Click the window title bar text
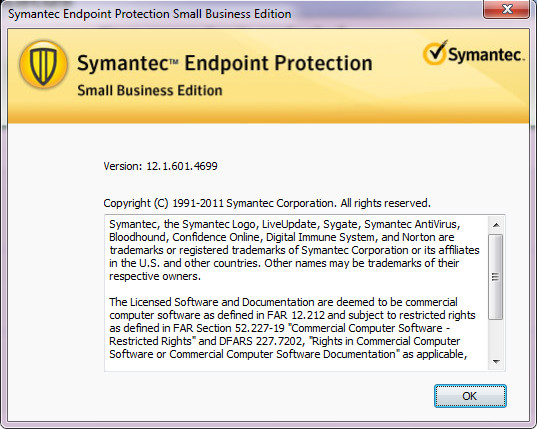537x429 pixels. point(150,14)
